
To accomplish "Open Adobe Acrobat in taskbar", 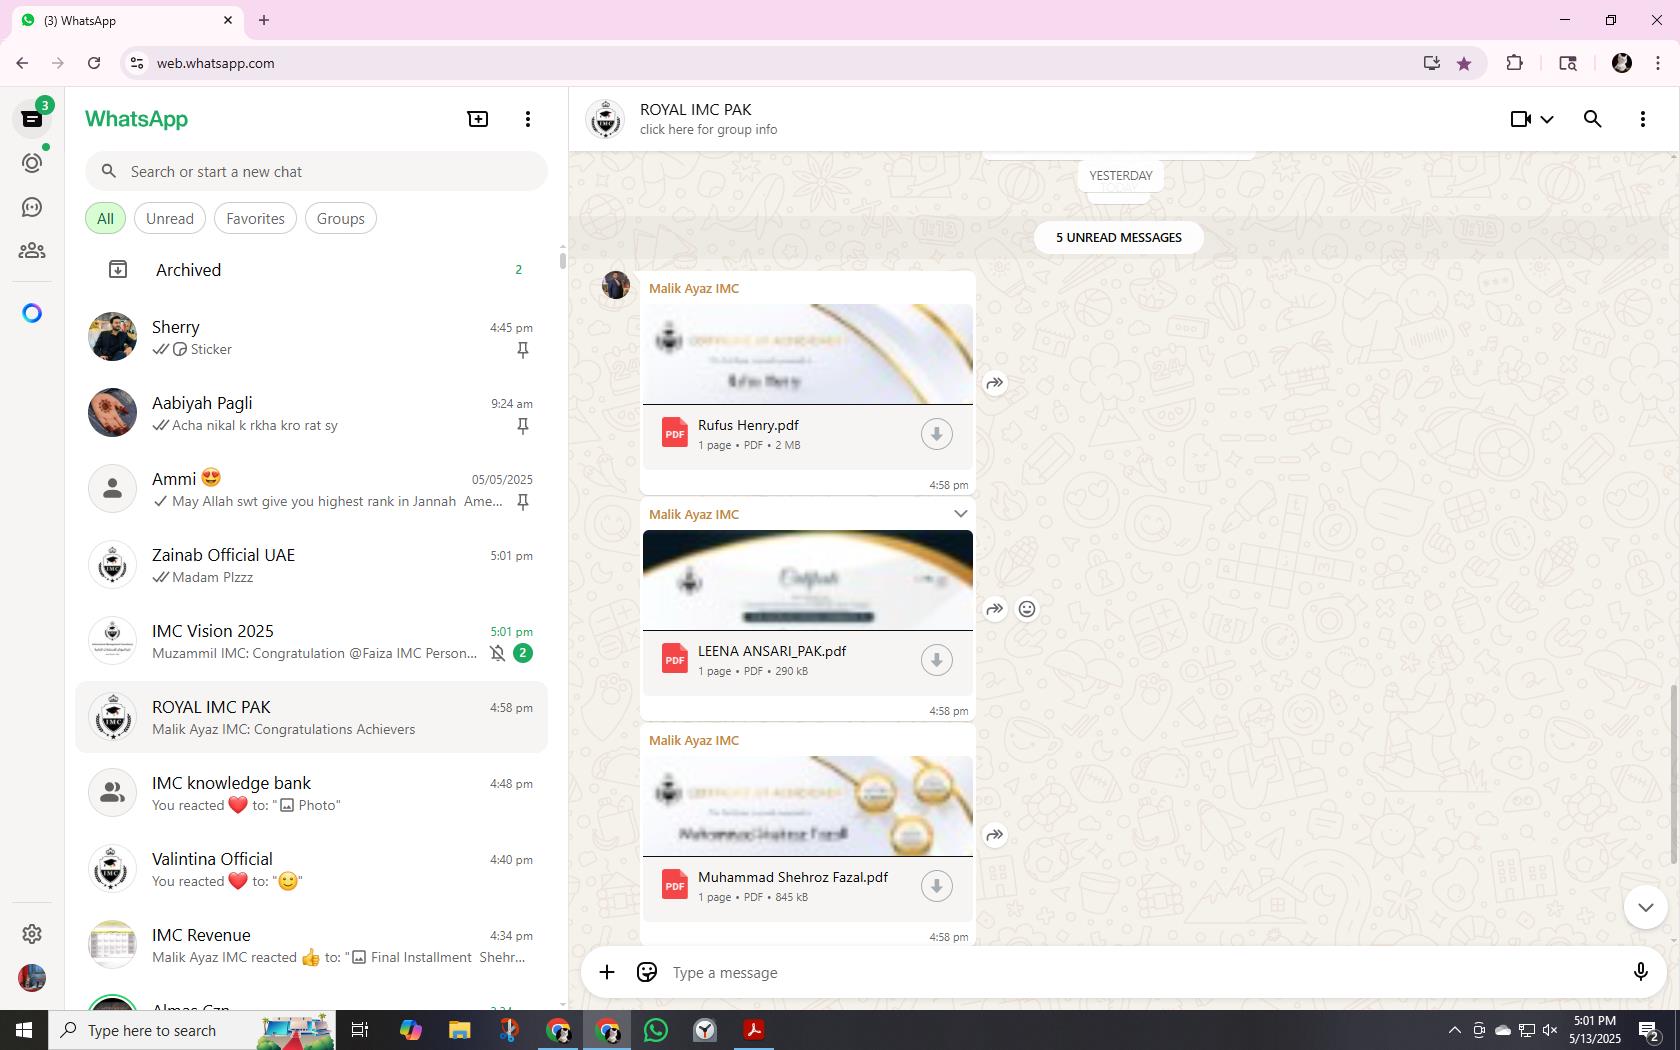I will (x=754, y=1030).
